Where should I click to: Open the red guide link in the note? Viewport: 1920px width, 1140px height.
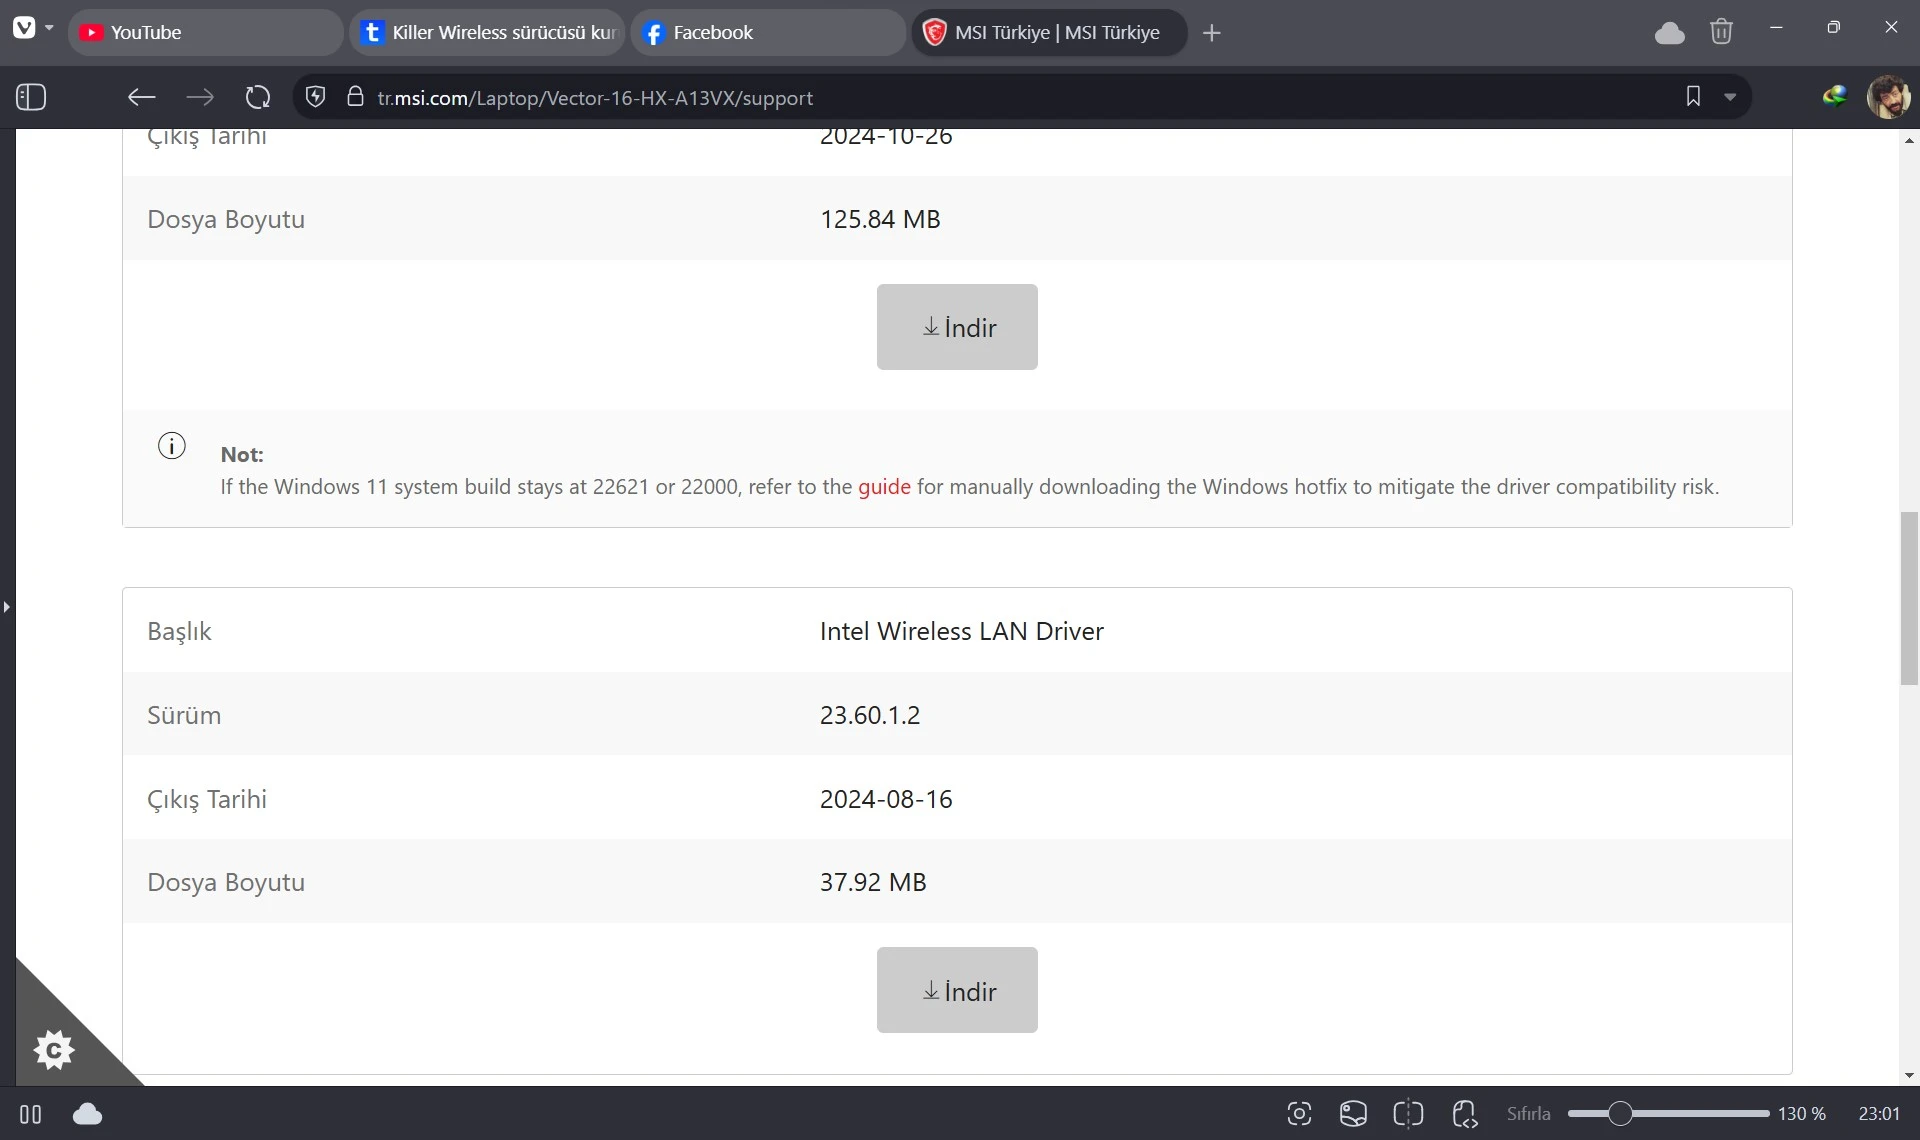[x=884, y=487]
